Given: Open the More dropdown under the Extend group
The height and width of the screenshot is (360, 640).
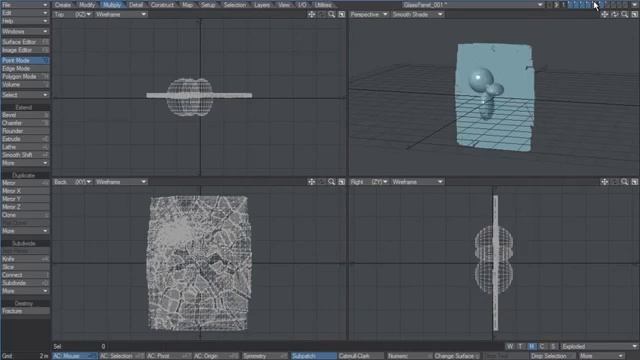Looking at the screenshot, I should tap(25, 163).
